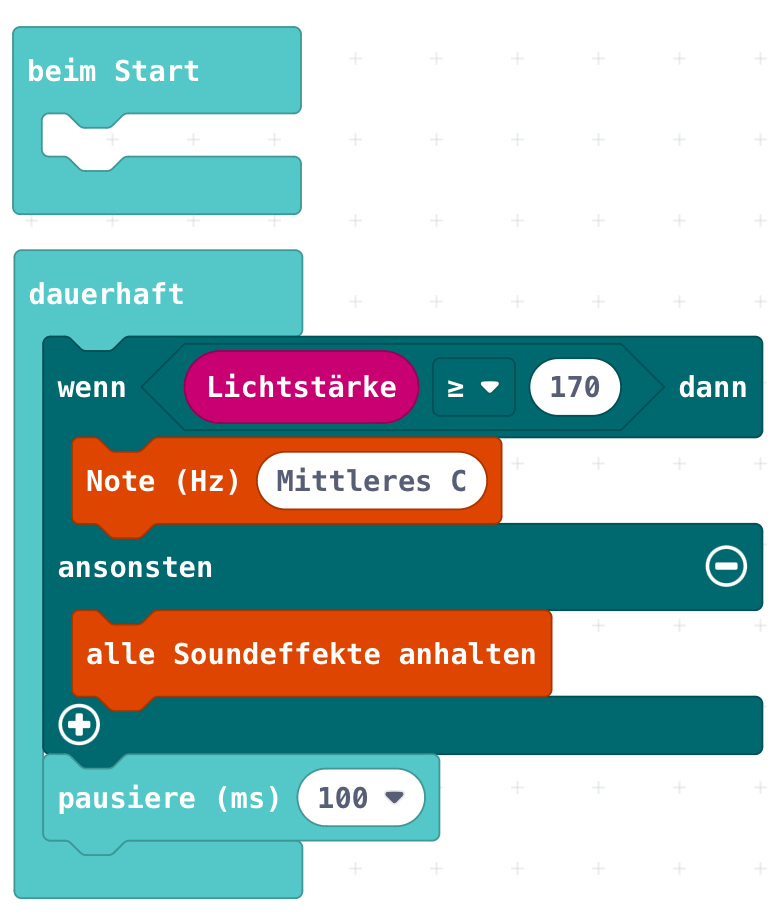Image resolution: width=777 pixels, height=916 pixels.
Task: Select the pink Lichtstärke sensor block
Action: tap(301, 387)
